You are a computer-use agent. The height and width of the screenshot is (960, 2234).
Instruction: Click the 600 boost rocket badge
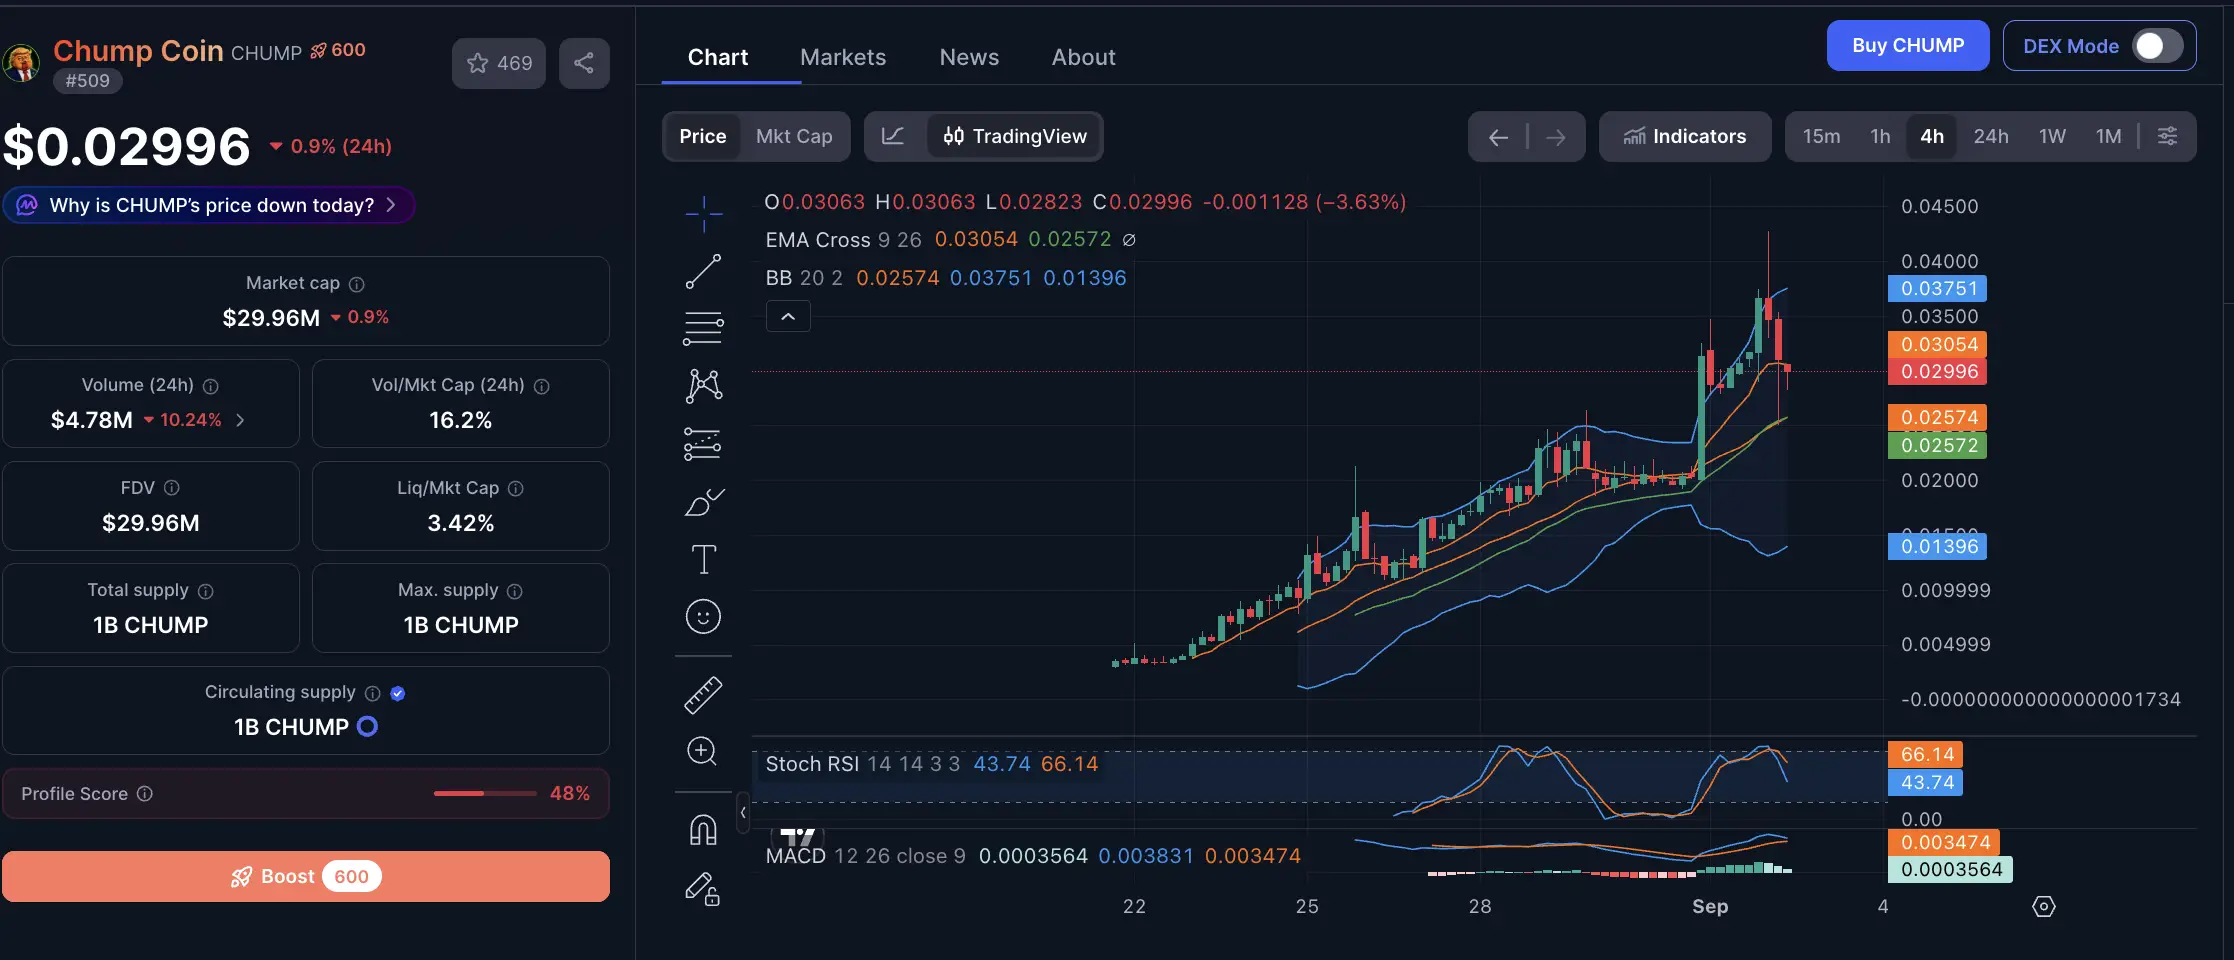[x=338, y=50]
